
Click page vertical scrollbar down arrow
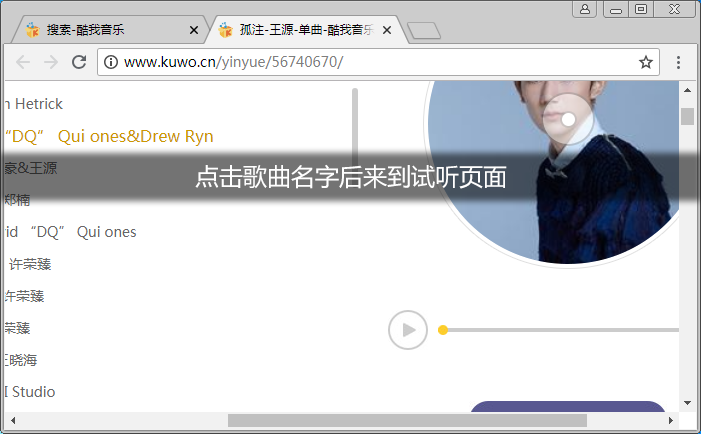(x=687, y=403)
